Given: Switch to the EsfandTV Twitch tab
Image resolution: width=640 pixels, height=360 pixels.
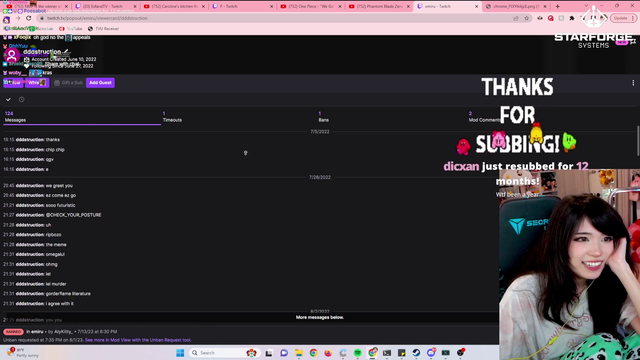Looking at the screenshot, I should coord(107,7).
